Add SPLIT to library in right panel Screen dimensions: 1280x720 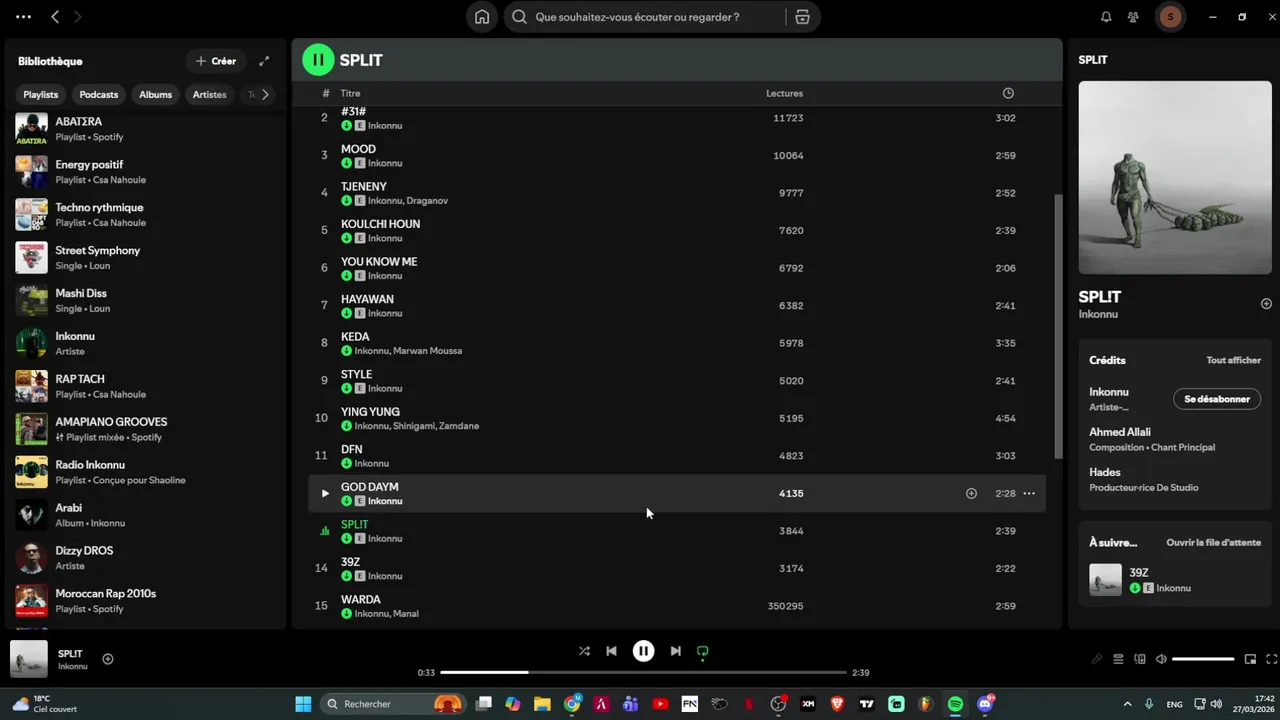[x=1266, y=303]
